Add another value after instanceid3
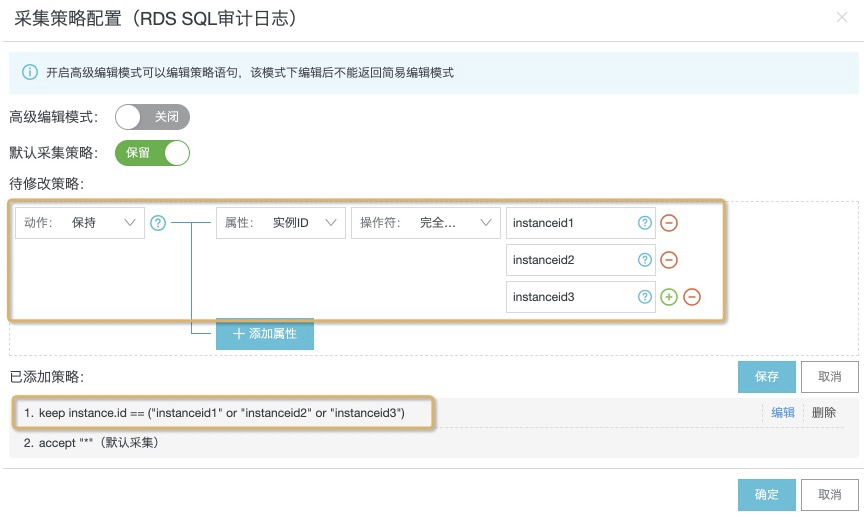This screenshot has height=524, width=866. pos(669,297)
